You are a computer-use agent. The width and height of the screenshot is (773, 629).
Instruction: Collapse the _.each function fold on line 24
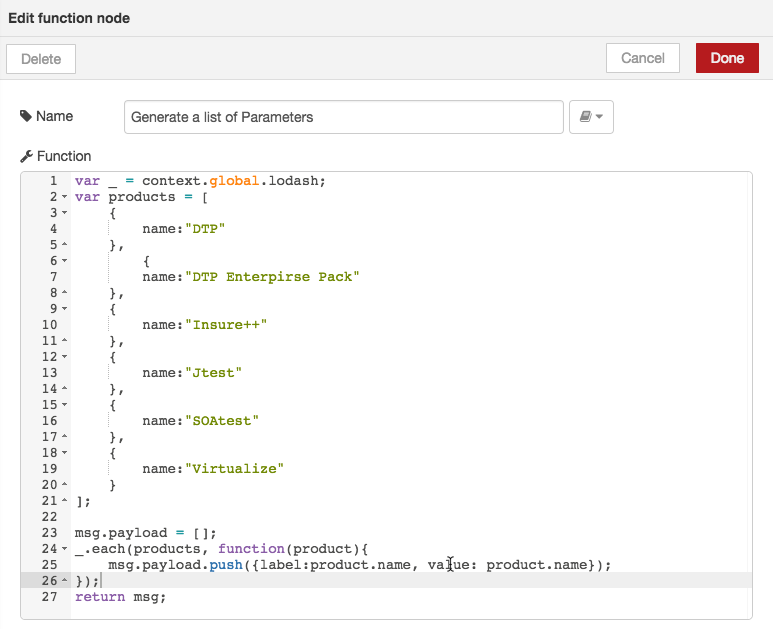click(x=65, y=549)
